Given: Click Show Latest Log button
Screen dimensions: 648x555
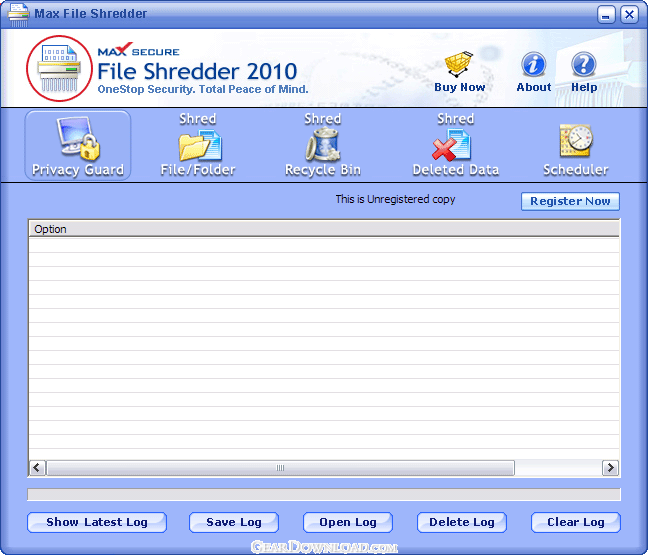Looking at the screenshot, I should coord(97,522).
